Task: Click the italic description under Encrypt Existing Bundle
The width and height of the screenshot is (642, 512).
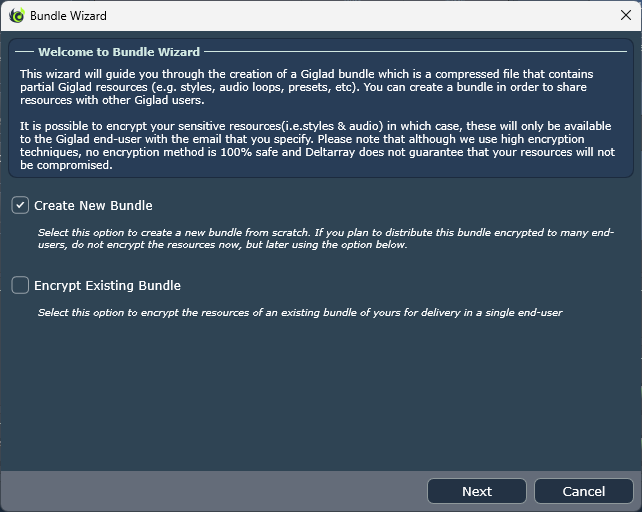Action: point(300,312)
